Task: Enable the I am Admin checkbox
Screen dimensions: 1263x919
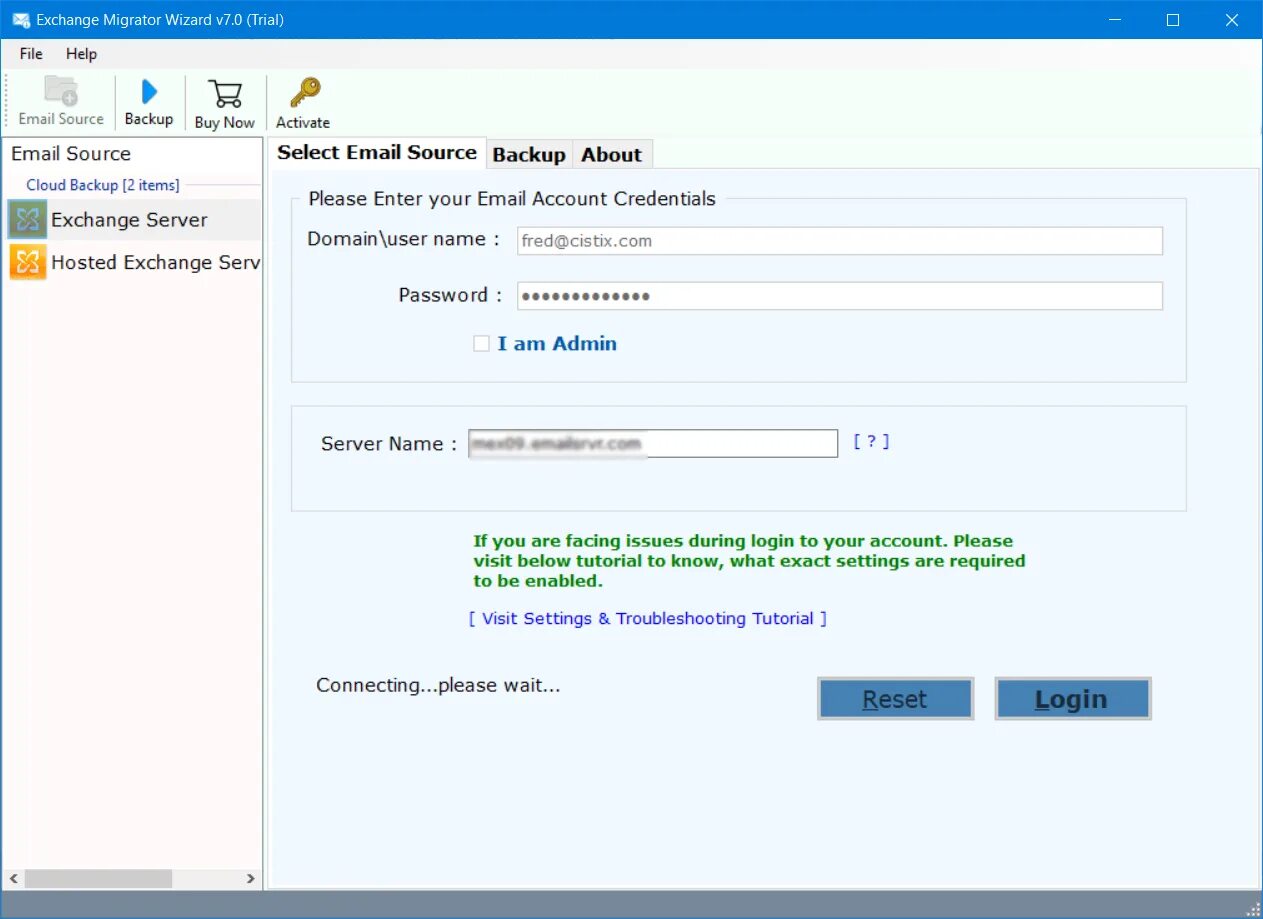Action: pos(481,343)
